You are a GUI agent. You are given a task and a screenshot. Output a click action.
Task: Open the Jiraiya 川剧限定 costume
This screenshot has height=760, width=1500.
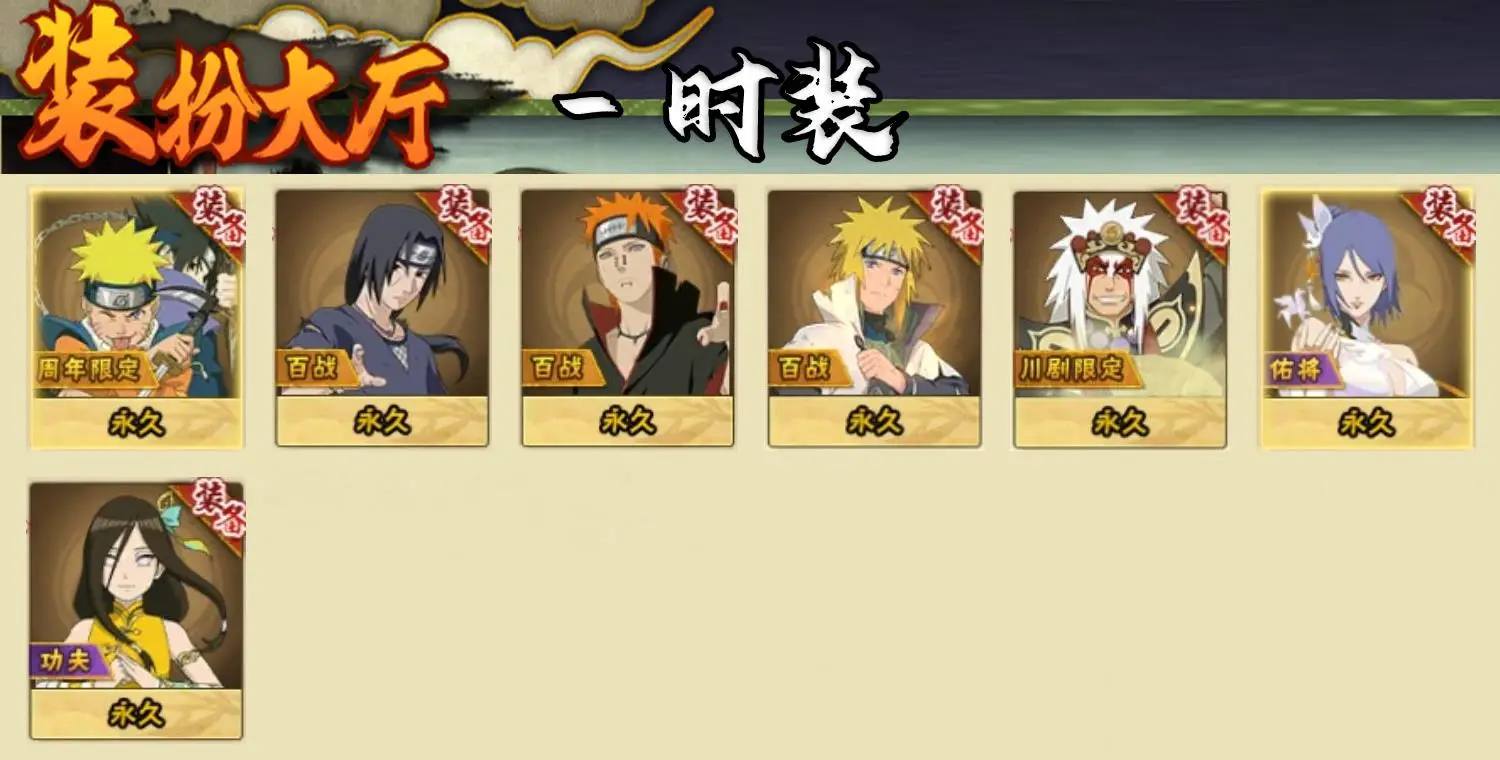click(1120, 318)
